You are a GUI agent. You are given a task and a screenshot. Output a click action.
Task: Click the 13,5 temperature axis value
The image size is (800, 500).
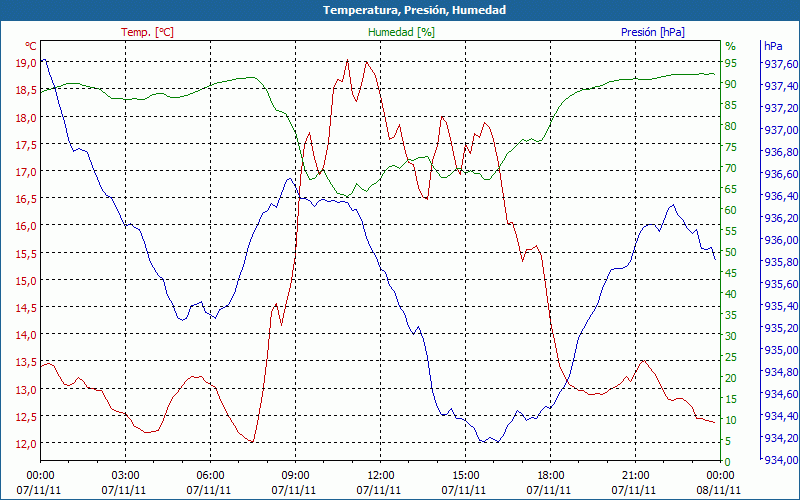(x=27, y=362)
